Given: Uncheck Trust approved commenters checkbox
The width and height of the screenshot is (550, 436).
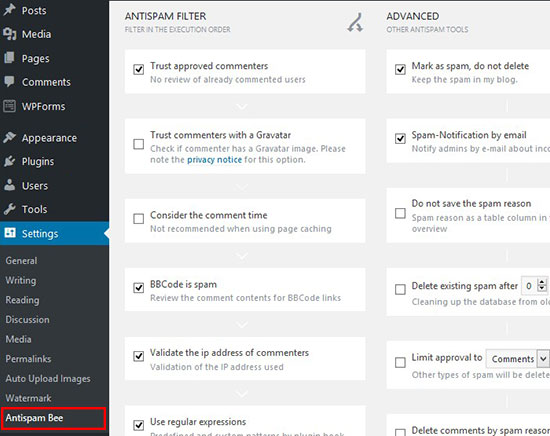Looking at the screenshot, I should click(x=139, y=69).
